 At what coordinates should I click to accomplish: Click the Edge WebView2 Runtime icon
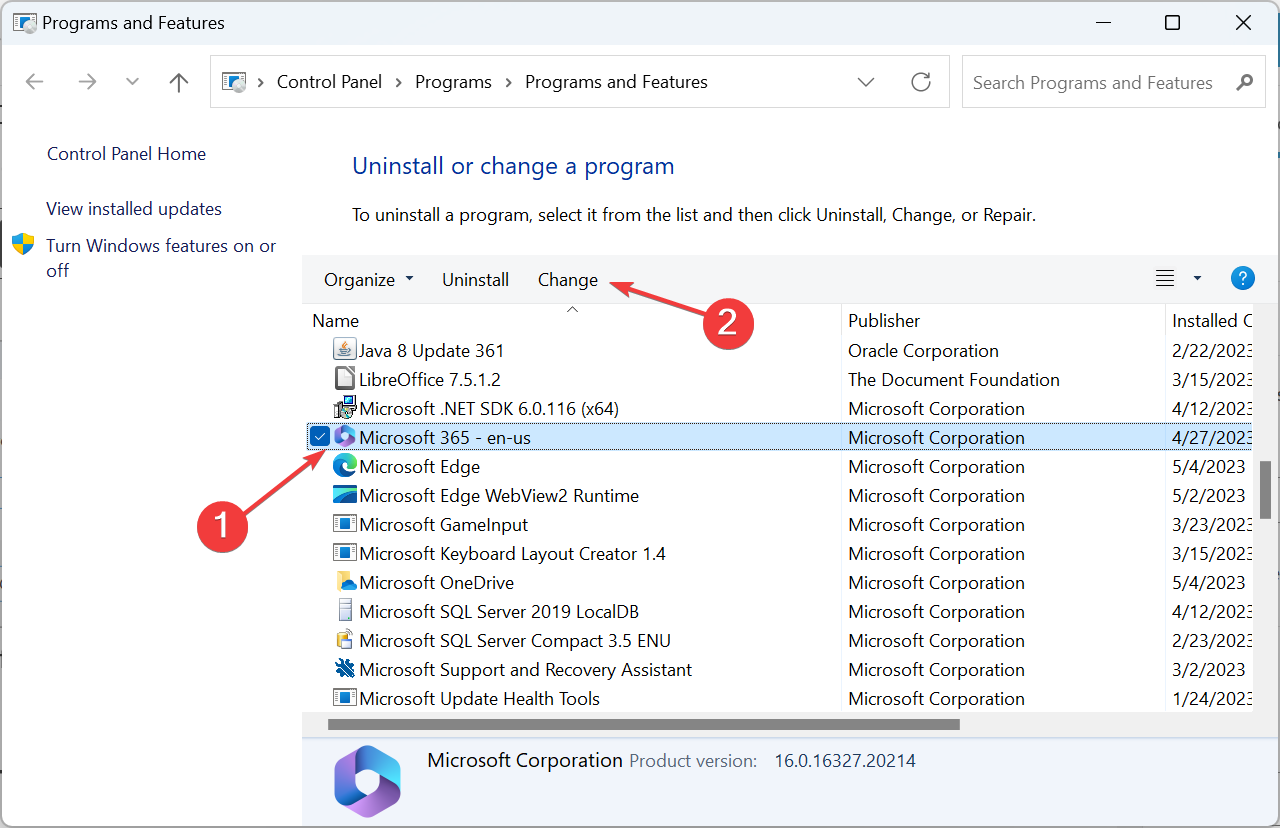345,495
